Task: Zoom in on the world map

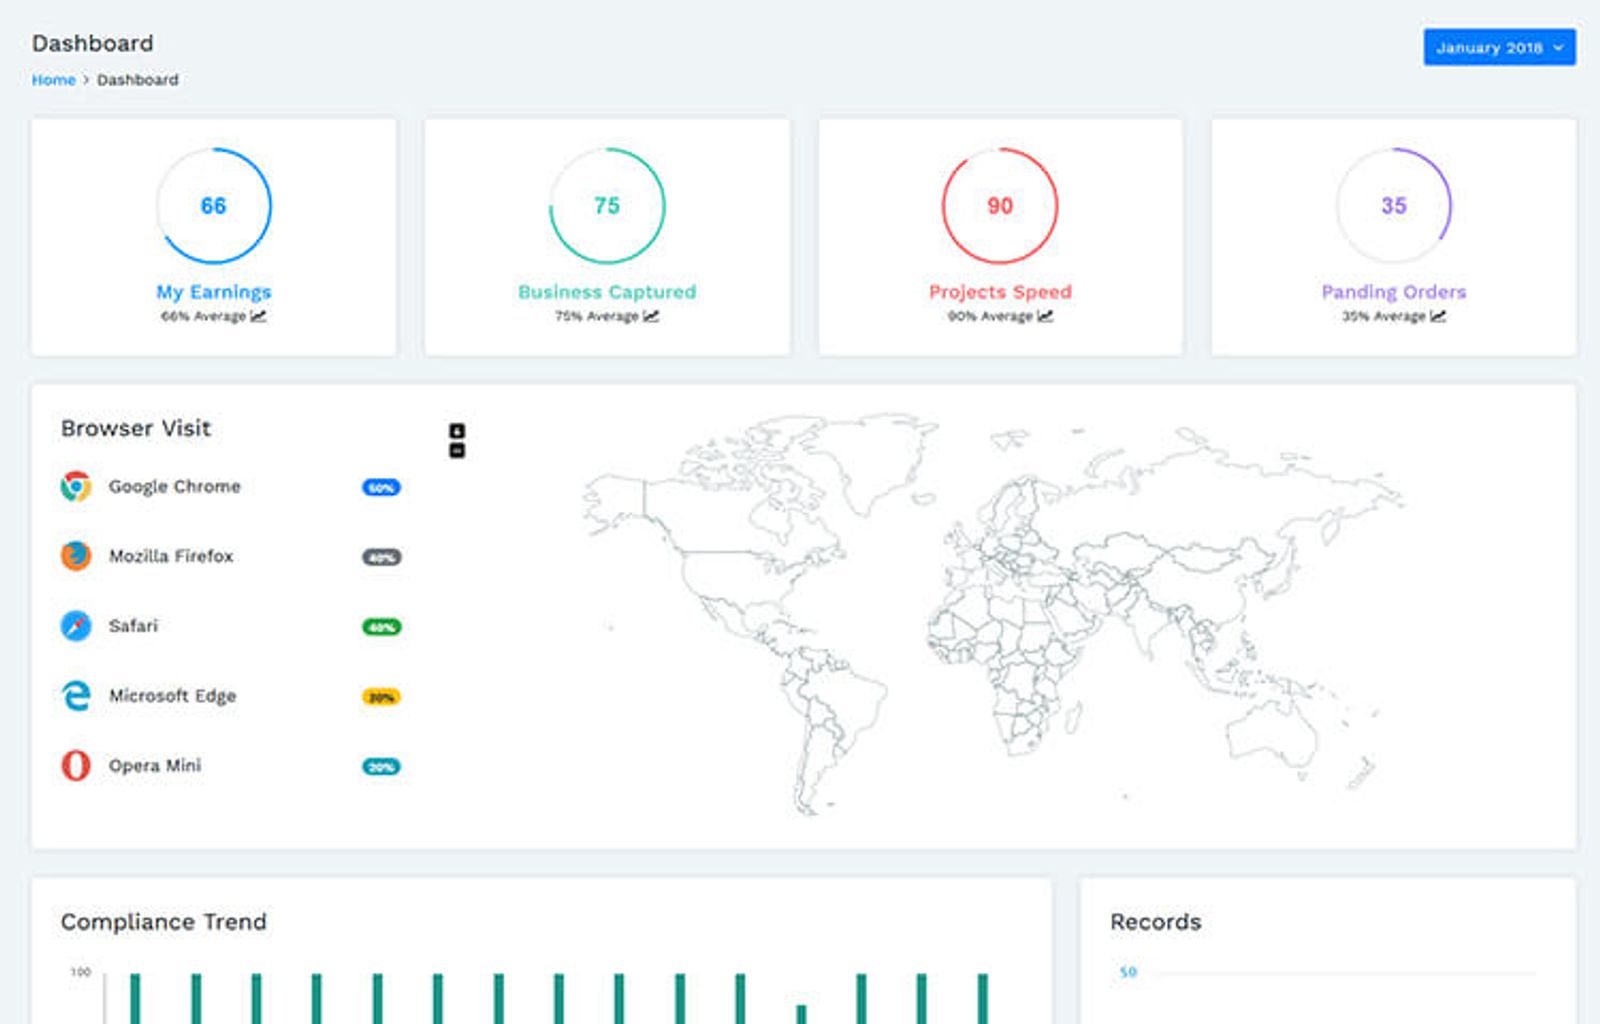Action: click(x=457, y=431)
